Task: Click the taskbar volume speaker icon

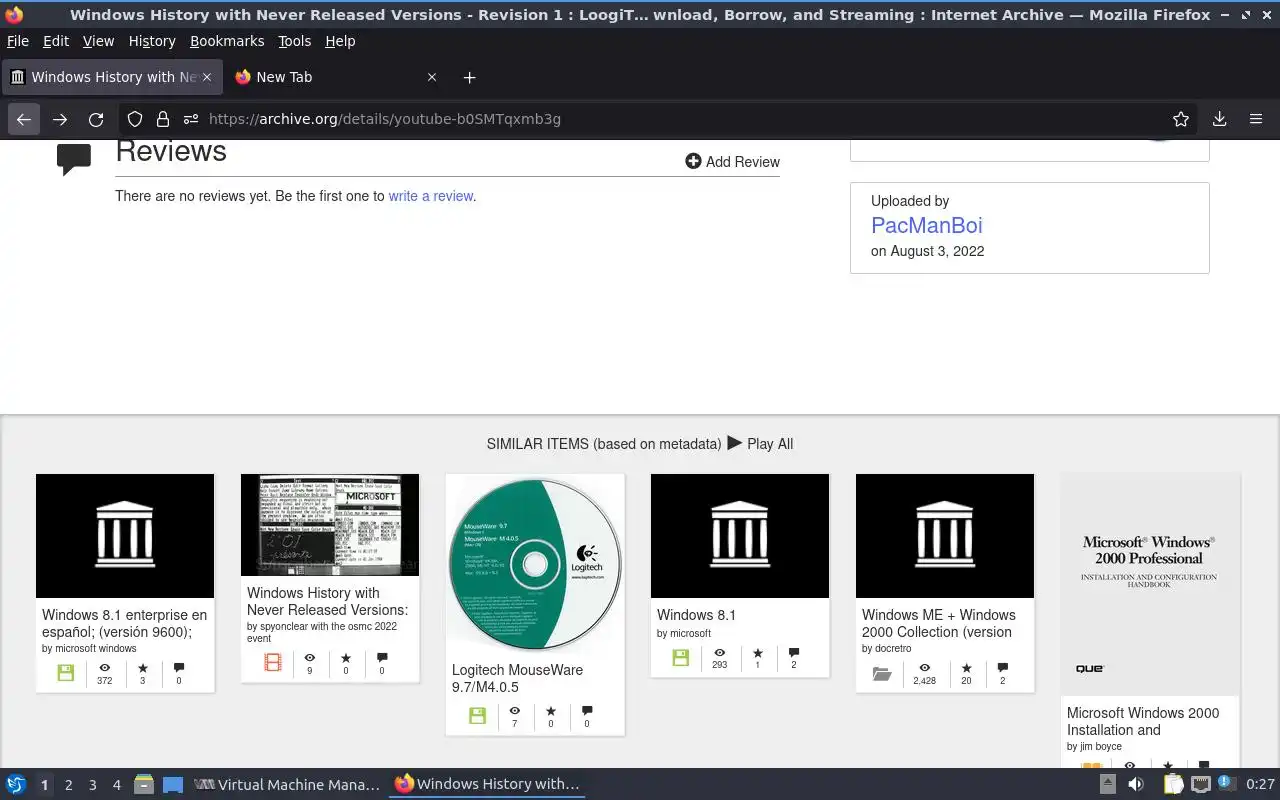Action: (x=1135, y=785)
